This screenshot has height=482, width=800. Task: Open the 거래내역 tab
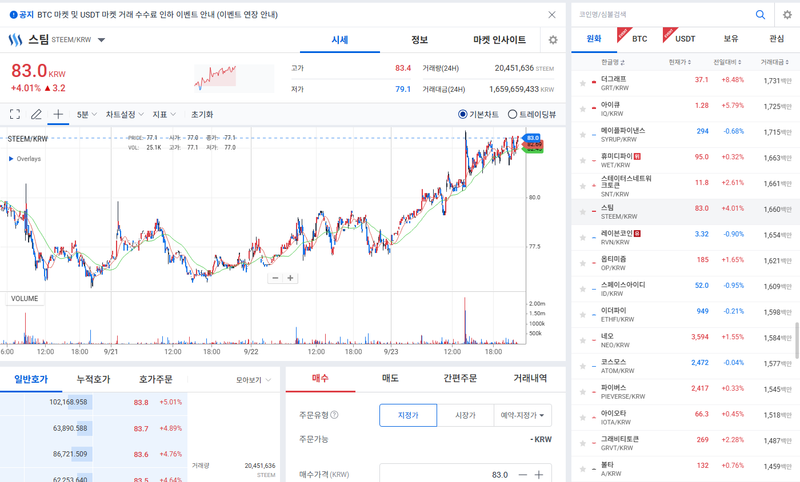tap(530, 378)
